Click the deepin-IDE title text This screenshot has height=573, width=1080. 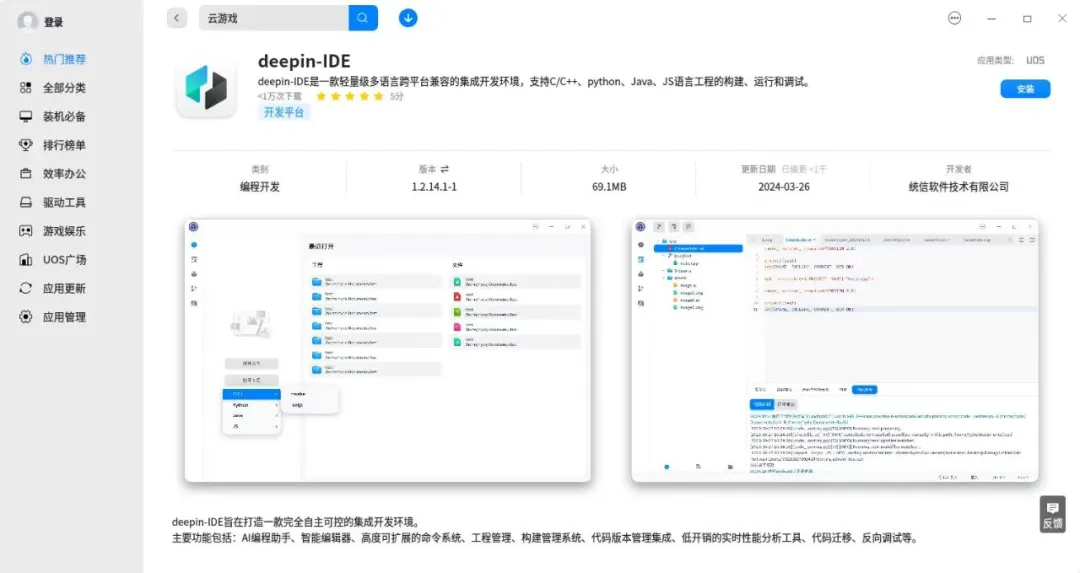(x=304, y=61)
